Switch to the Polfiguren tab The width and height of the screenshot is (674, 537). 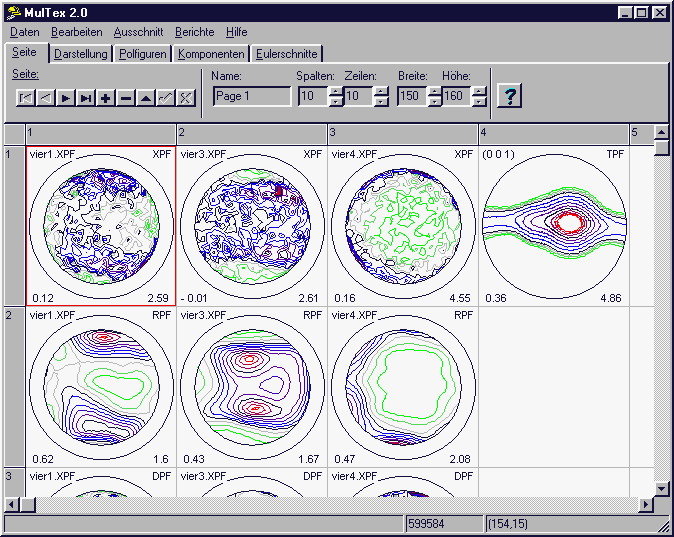tap(142, 54)
